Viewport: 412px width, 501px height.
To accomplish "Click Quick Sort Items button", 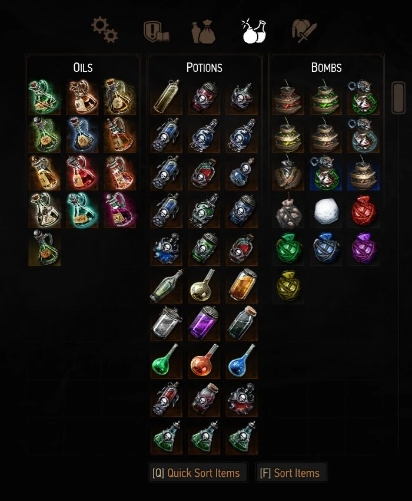I will click(x=196, y=473).
